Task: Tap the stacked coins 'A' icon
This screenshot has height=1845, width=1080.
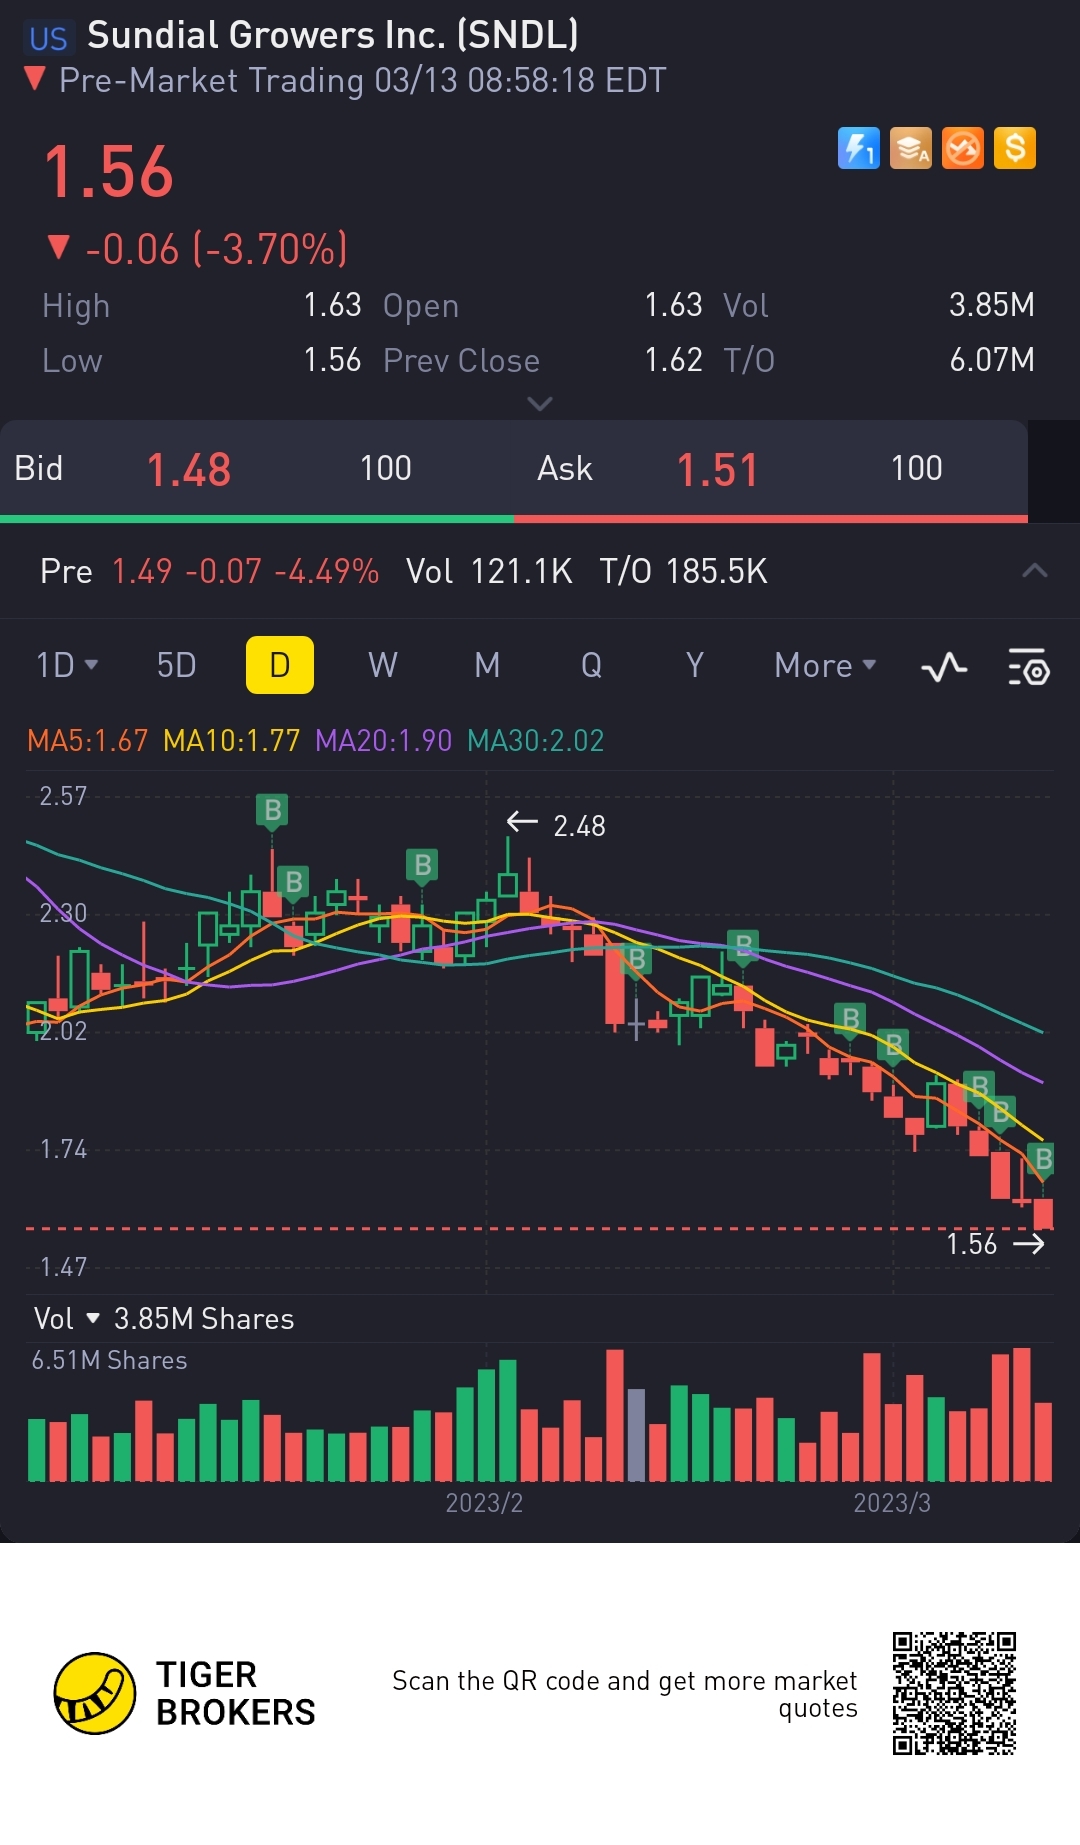Action: pos(911,149)
